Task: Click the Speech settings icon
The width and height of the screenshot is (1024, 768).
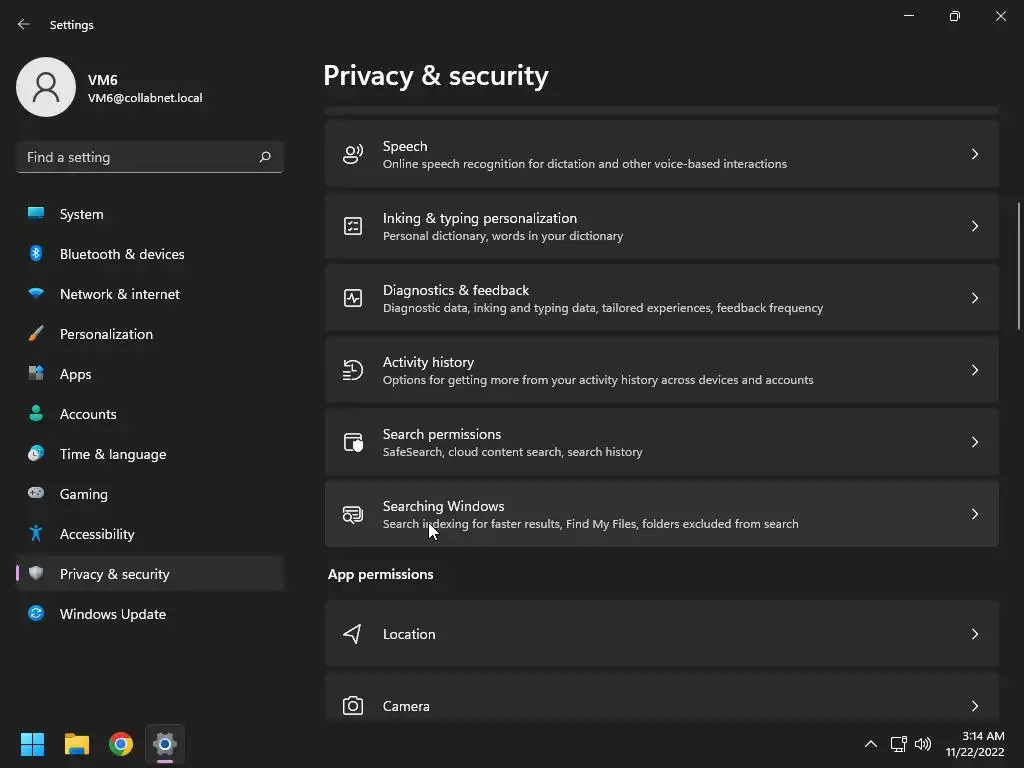Action: 353,154
